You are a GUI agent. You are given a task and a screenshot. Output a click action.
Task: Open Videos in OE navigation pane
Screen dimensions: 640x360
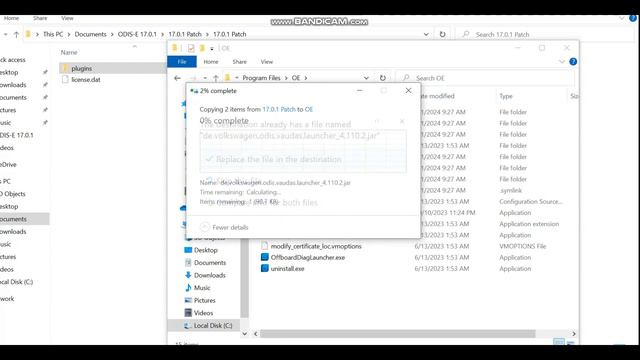coord(203,313)
